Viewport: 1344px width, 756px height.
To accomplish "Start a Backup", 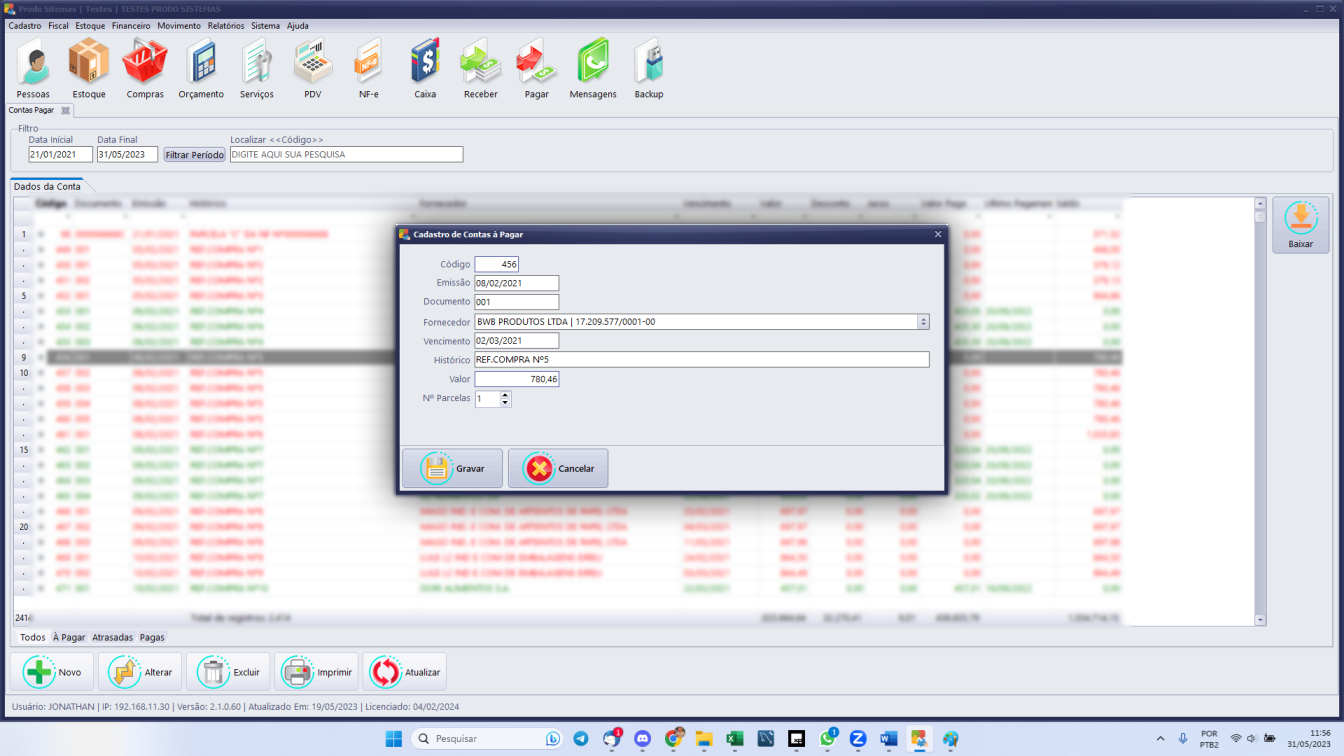I will tap(648, 67).
